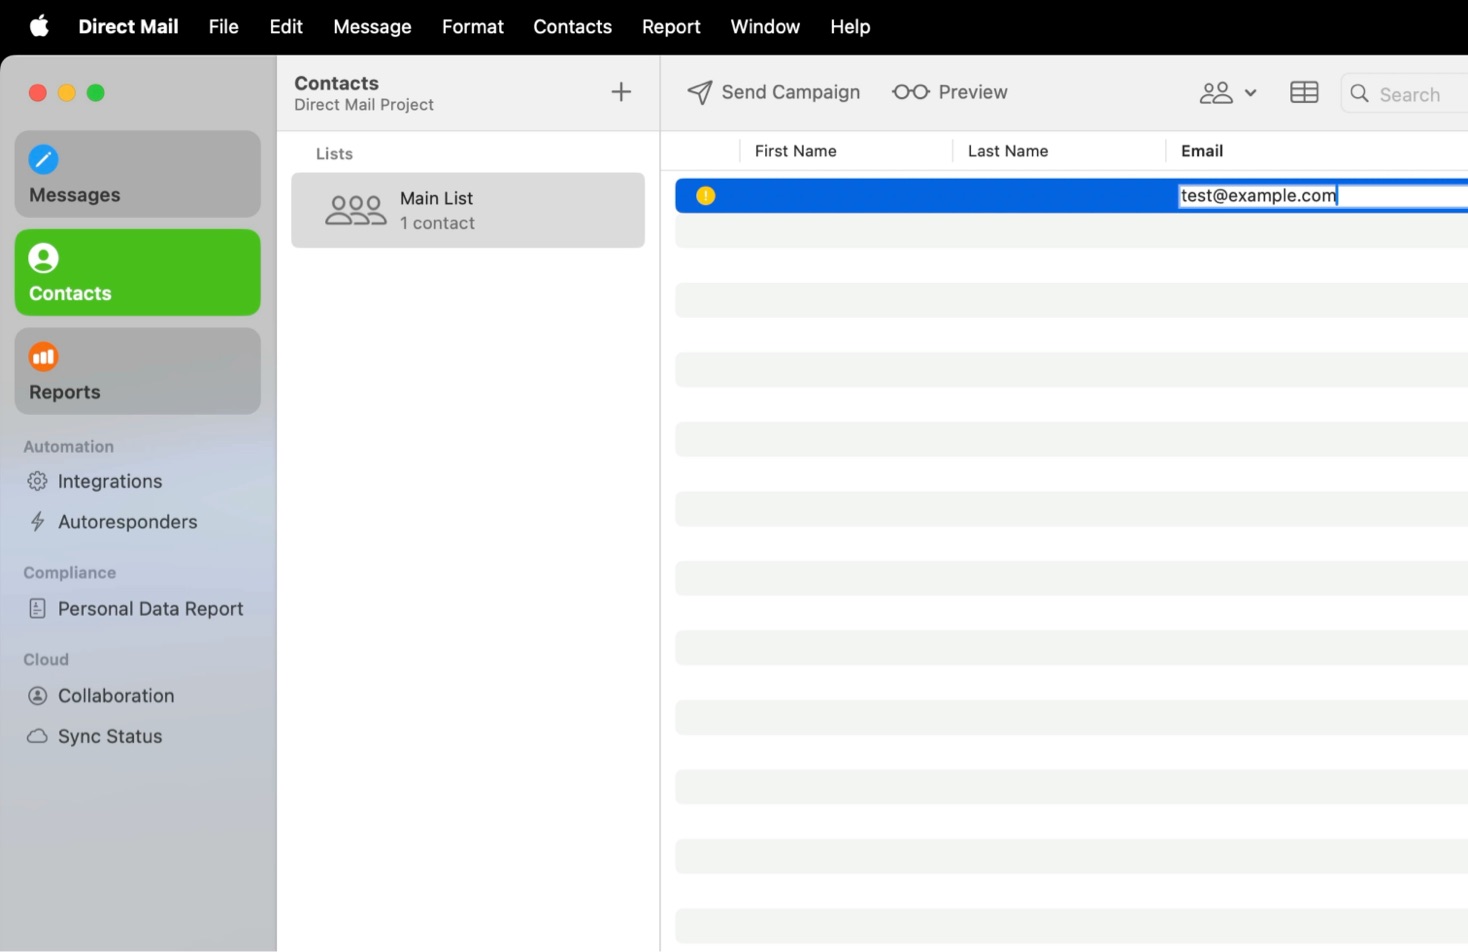Open Autoresponders under Automation
Viewport: 1468px width, 952px height.
[x=127, y=522]
